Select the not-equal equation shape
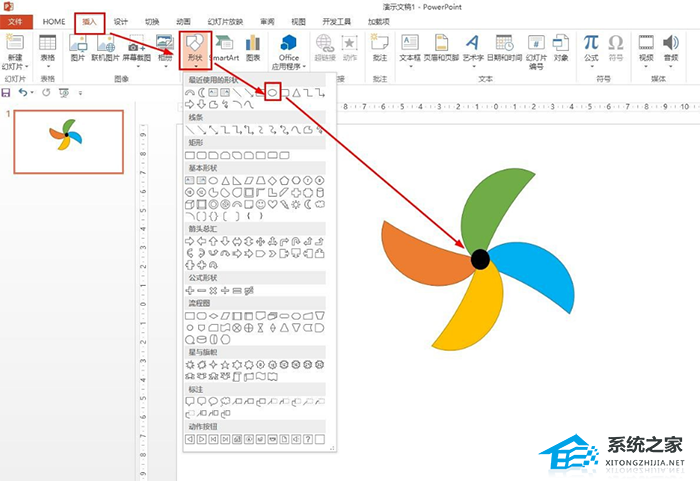Image resolution: width=700 pixels, height=481 pixels. 249,291
